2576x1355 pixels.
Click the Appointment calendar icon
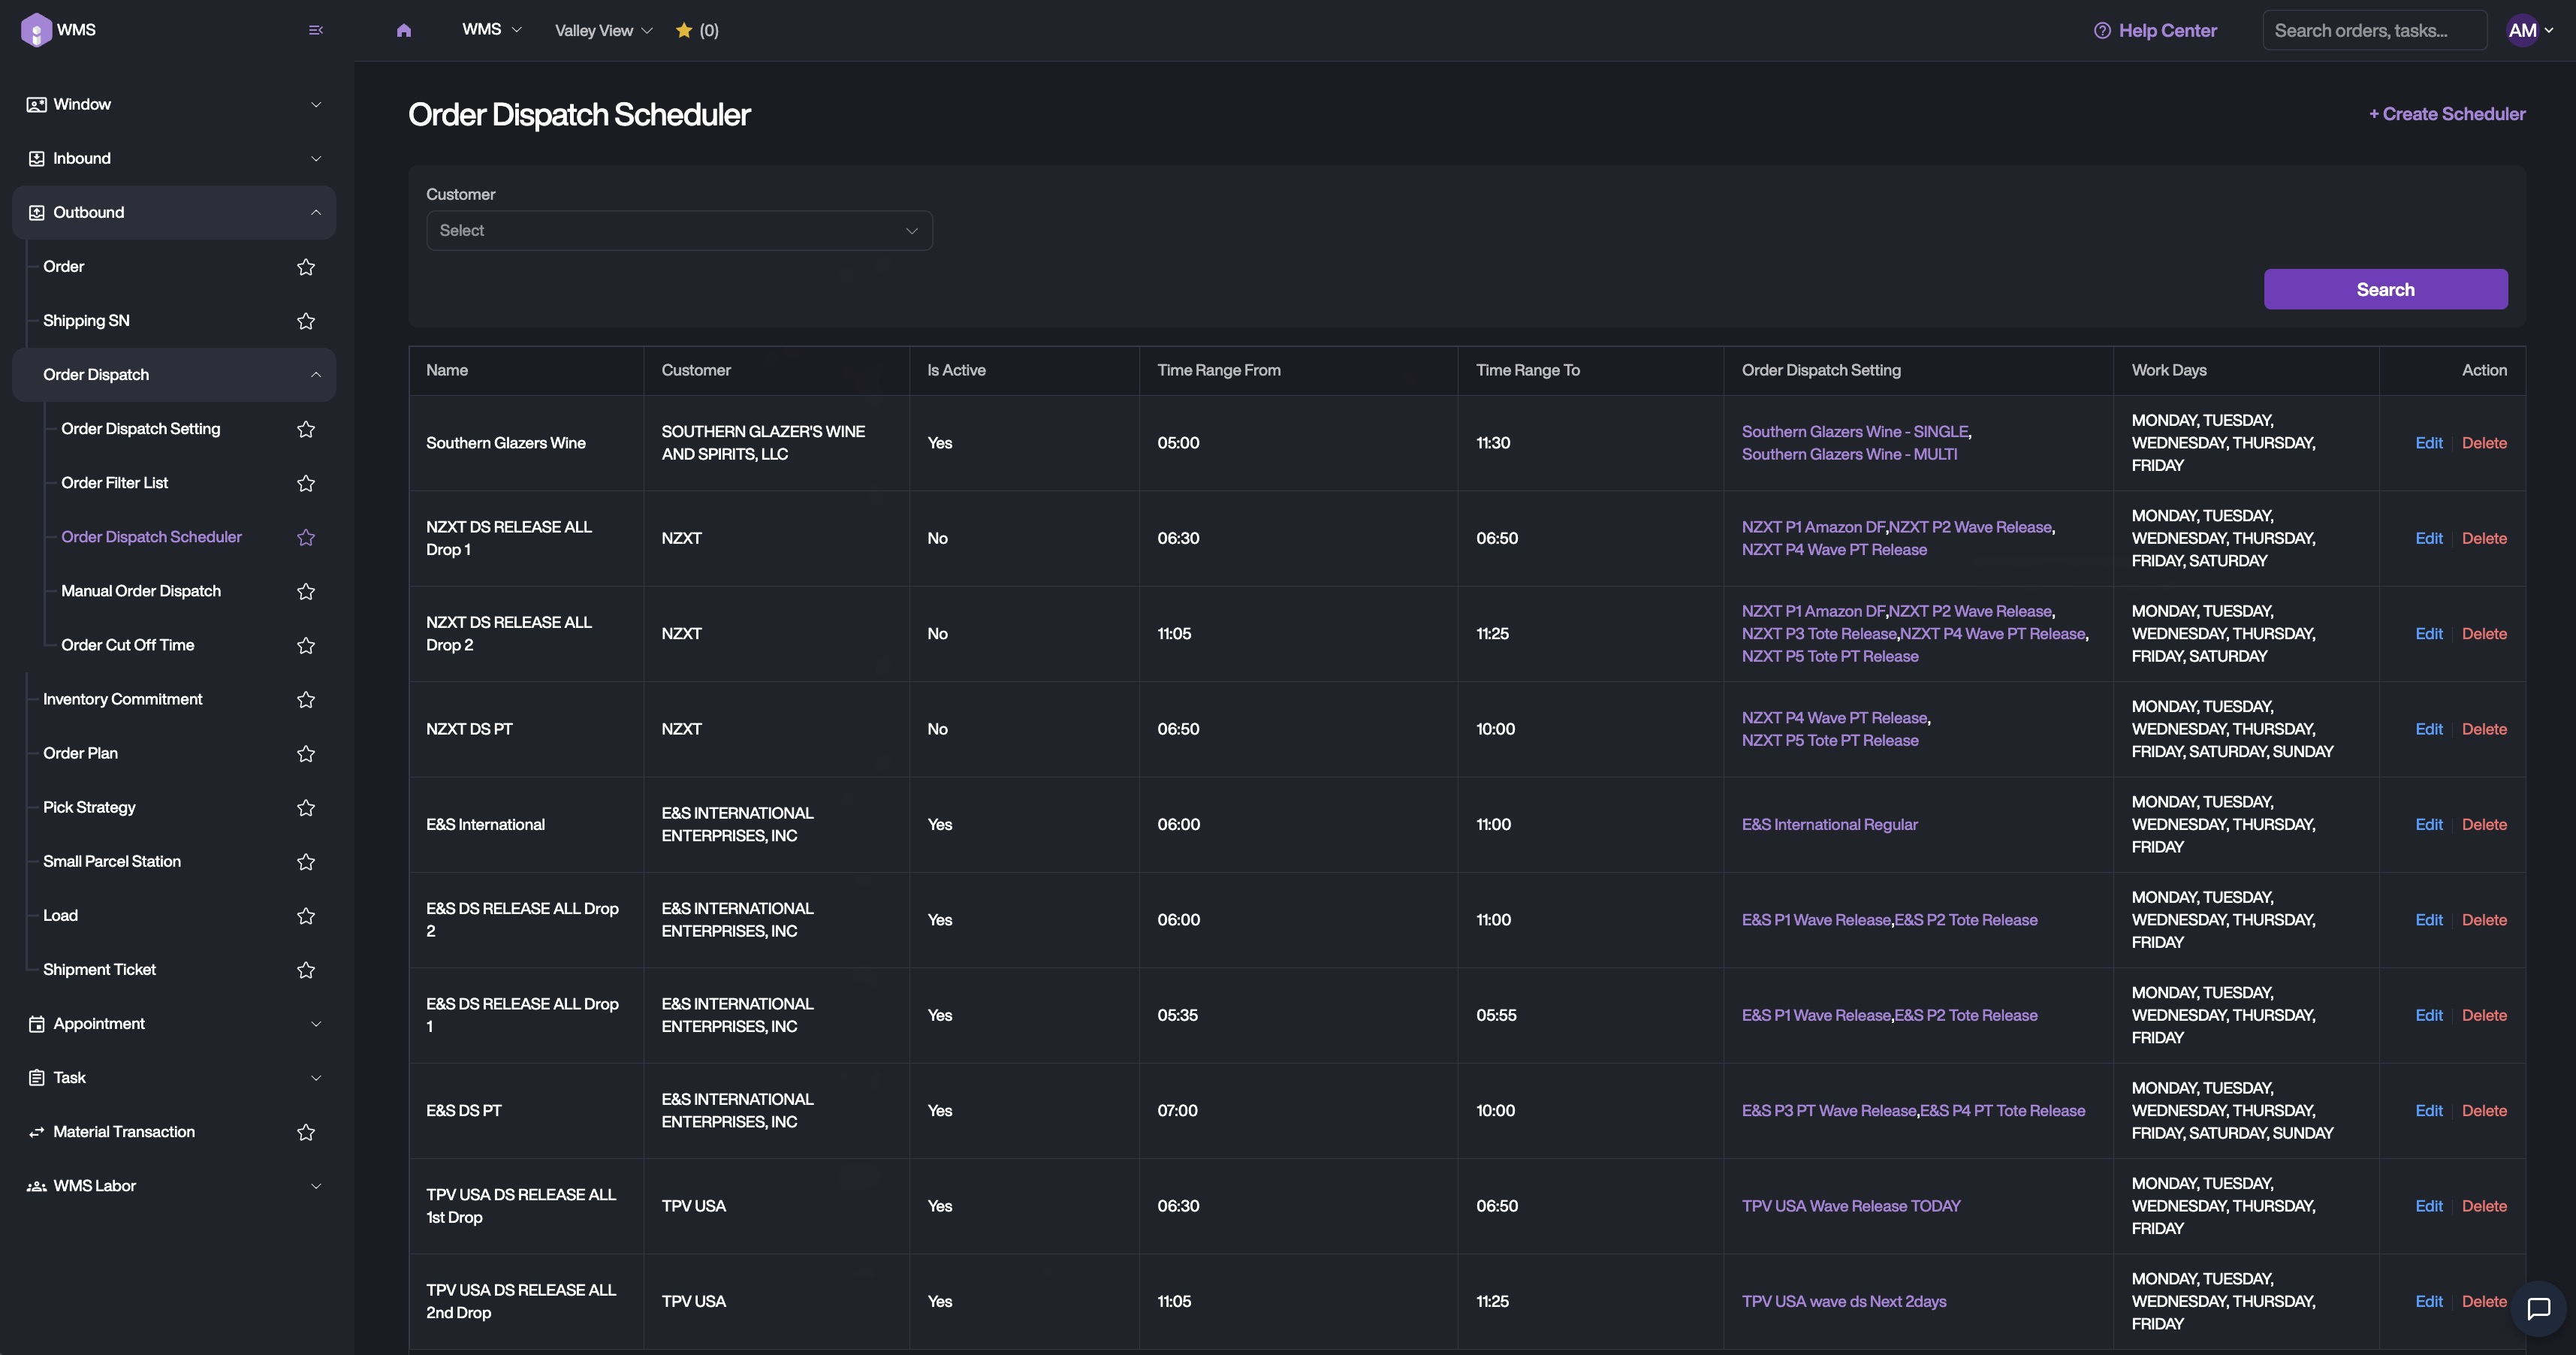click(x=36, y=1023)
